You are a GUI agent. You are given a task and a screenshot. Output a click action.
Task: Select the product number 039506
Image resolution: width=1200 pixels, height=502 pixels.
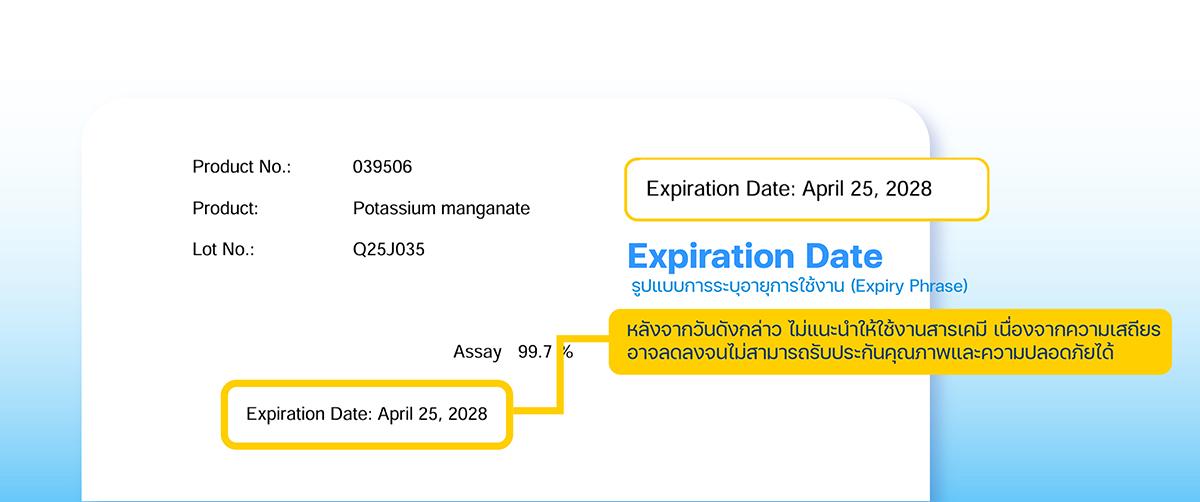[x=382, y=167]
